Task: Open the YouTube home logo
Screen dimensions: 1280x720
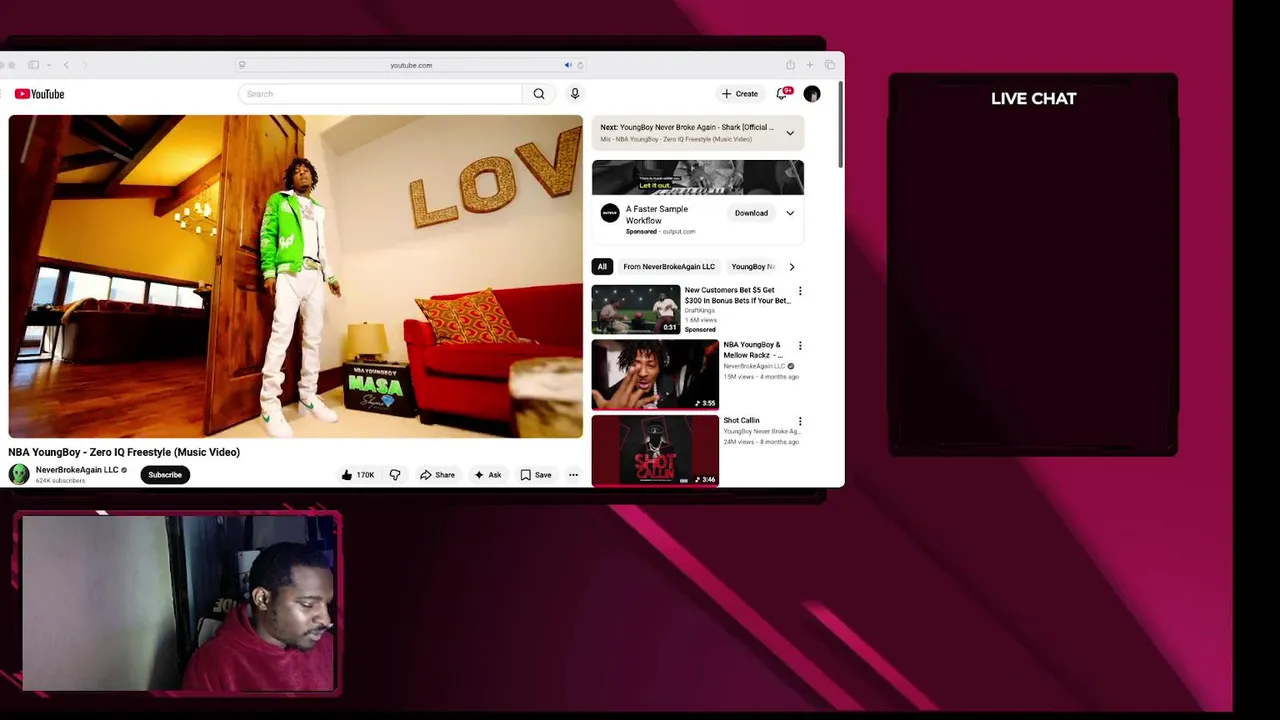Action: [40, 94]
